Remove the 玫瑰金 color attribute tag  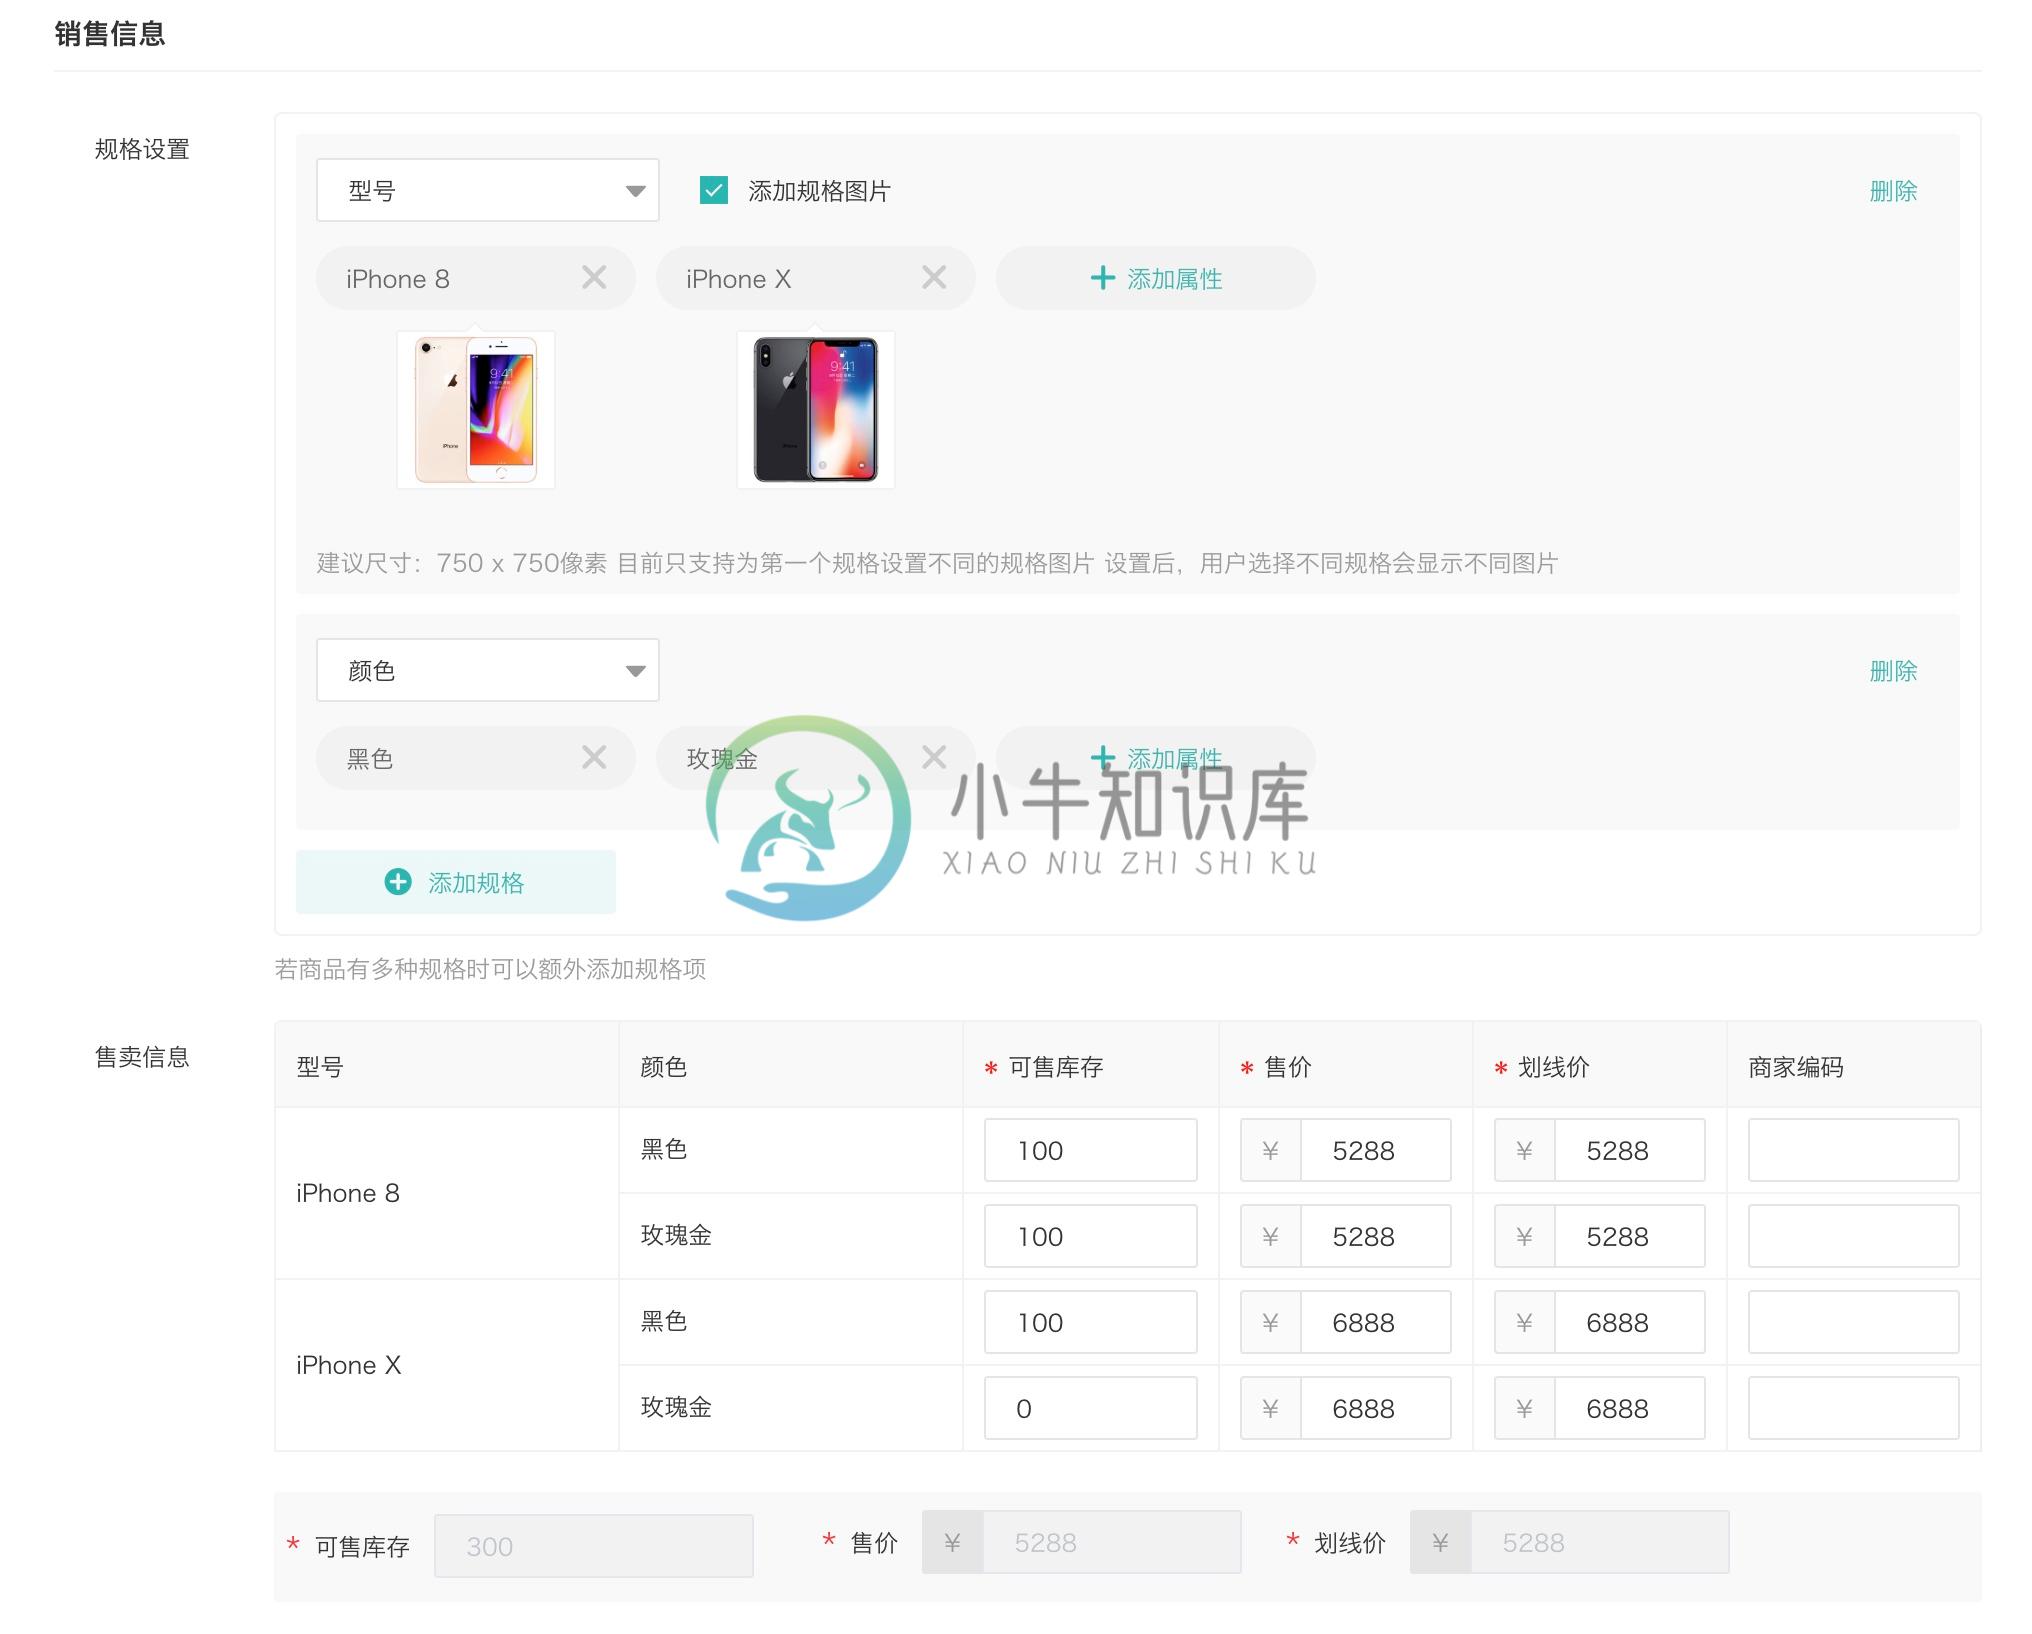point(934,758)
